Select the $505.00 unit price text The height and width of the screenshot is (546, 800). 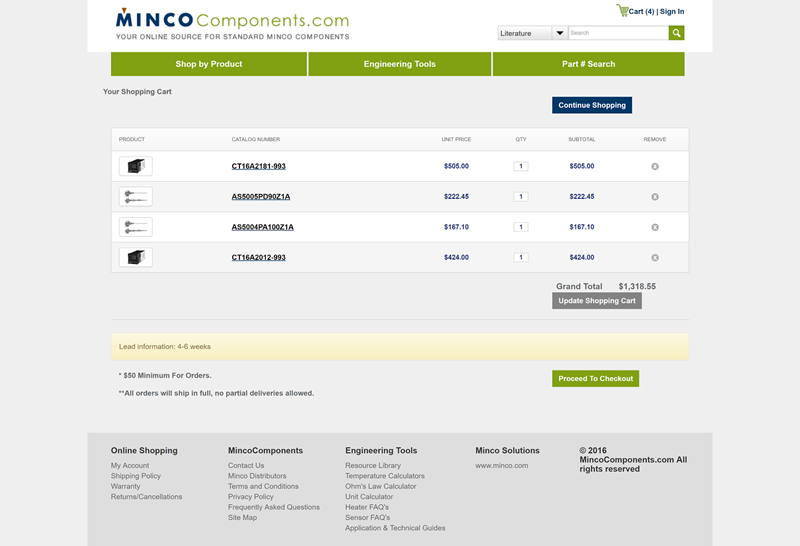point(456,166)
